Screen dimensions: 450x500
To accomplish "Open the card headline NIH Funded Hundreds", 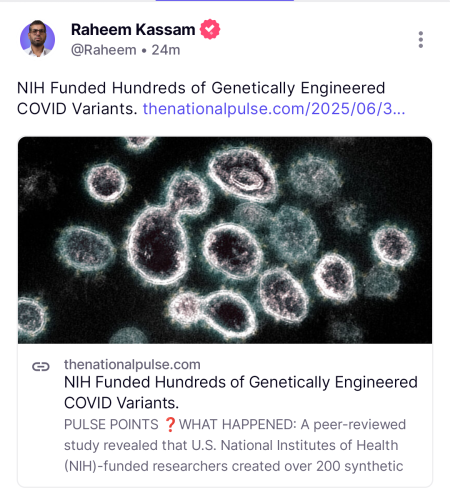I will (x=241, y=392).
